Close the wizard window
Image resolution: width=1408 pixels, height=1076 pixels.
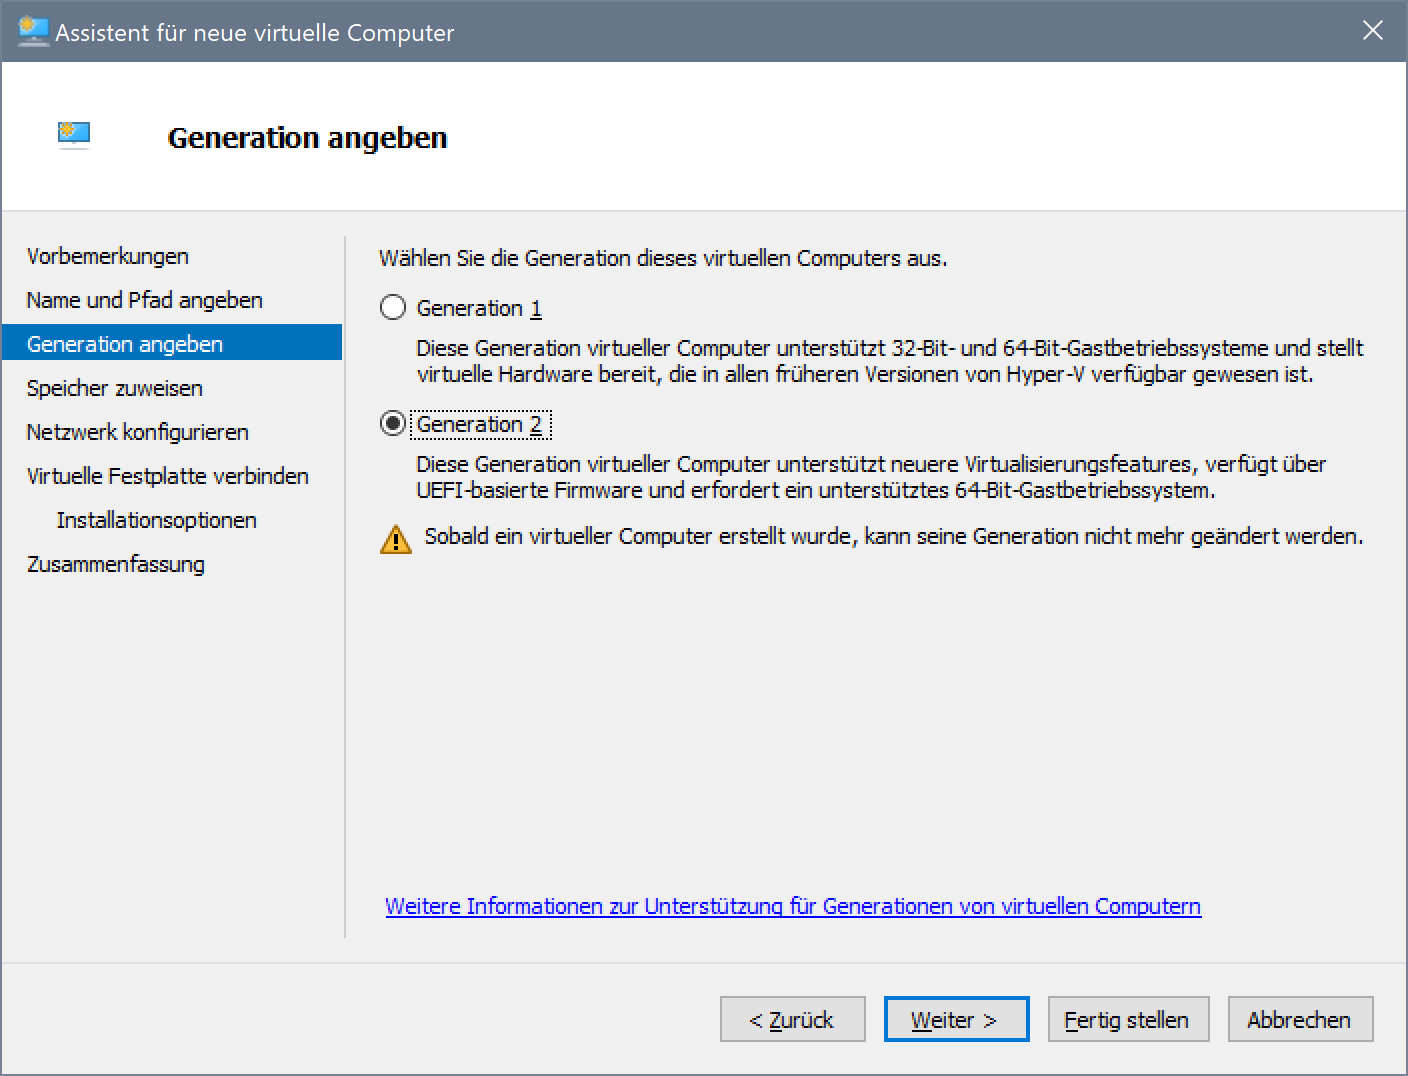pyautogui.click(x=1372, y=31)
